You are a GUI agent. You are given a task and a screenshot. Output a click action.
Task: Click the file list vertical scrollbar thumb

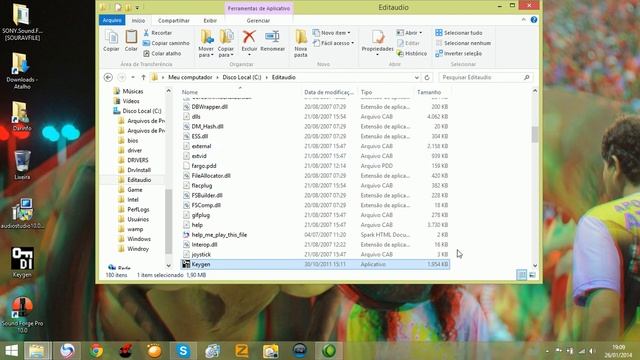click(x=535, y=134)
